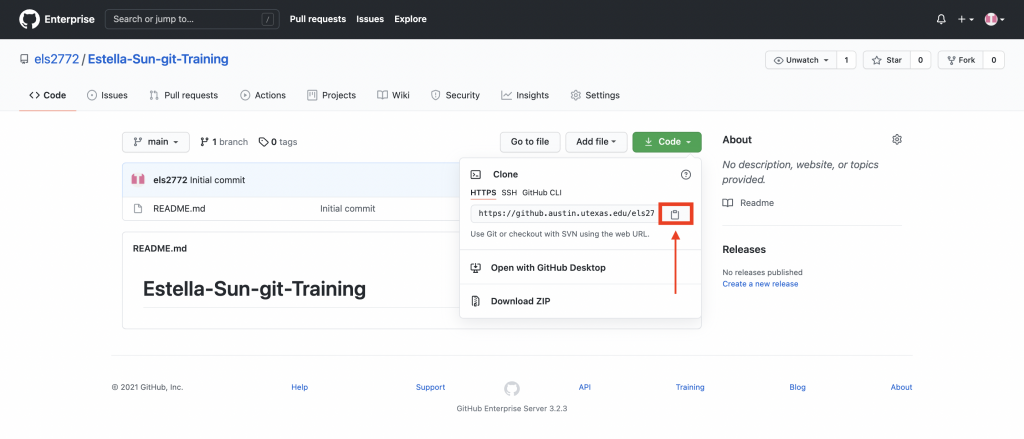
Task: Click the About section gear icon
Action: pyautogui.click(x=897, y=139)
